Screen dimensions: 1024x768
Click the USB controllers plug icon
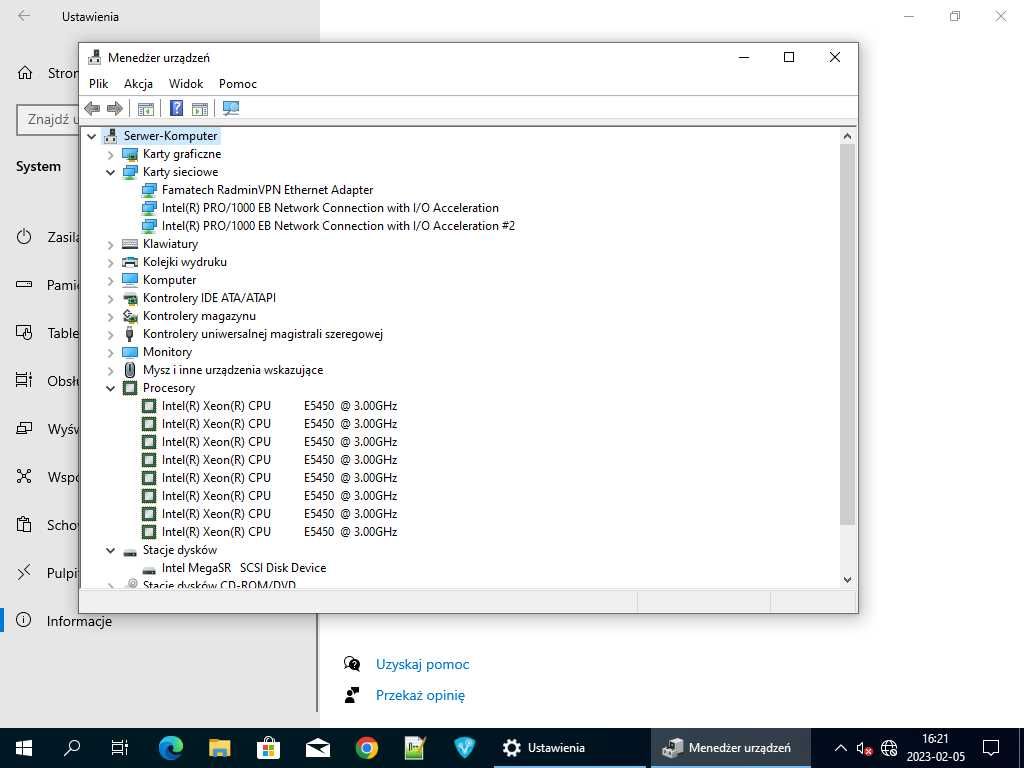[x=130, y=334]
